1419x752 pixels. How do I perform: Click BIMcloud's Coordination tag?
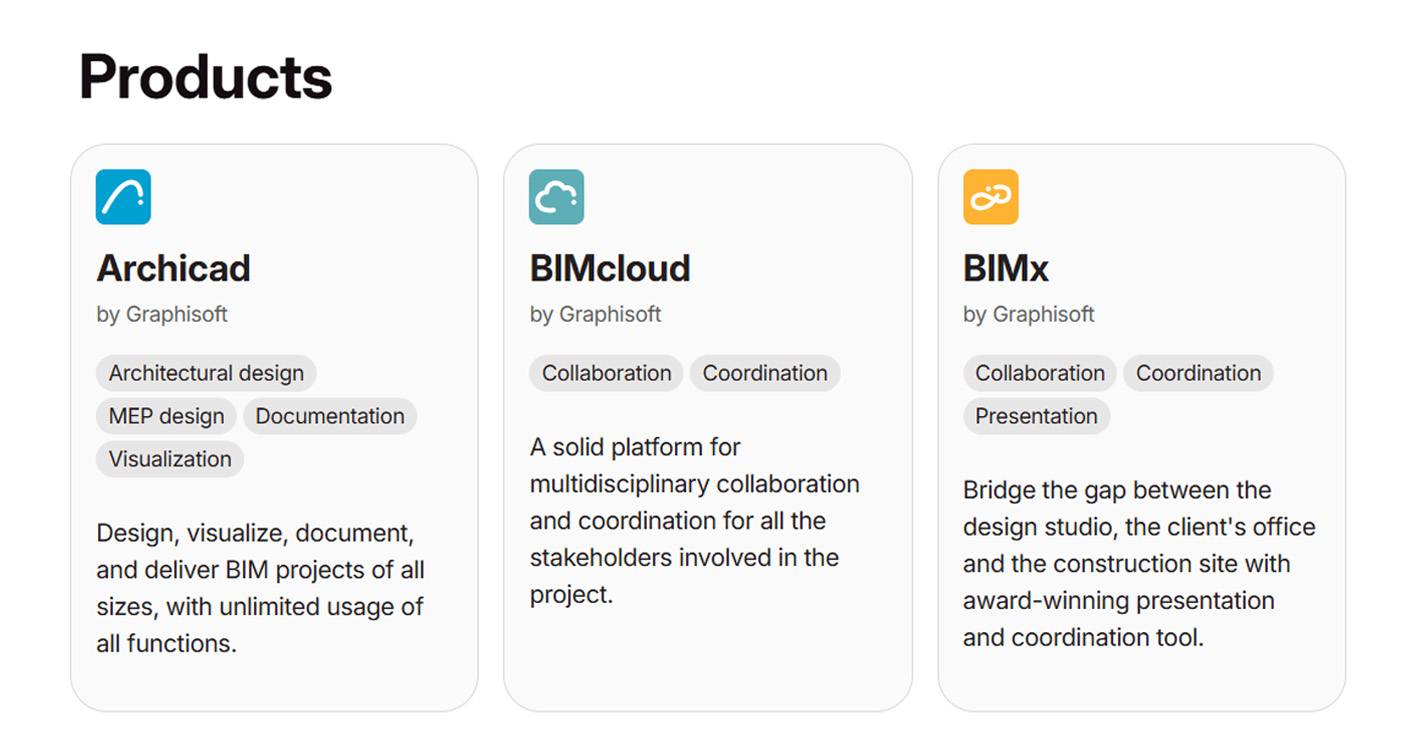coord(765,373)
